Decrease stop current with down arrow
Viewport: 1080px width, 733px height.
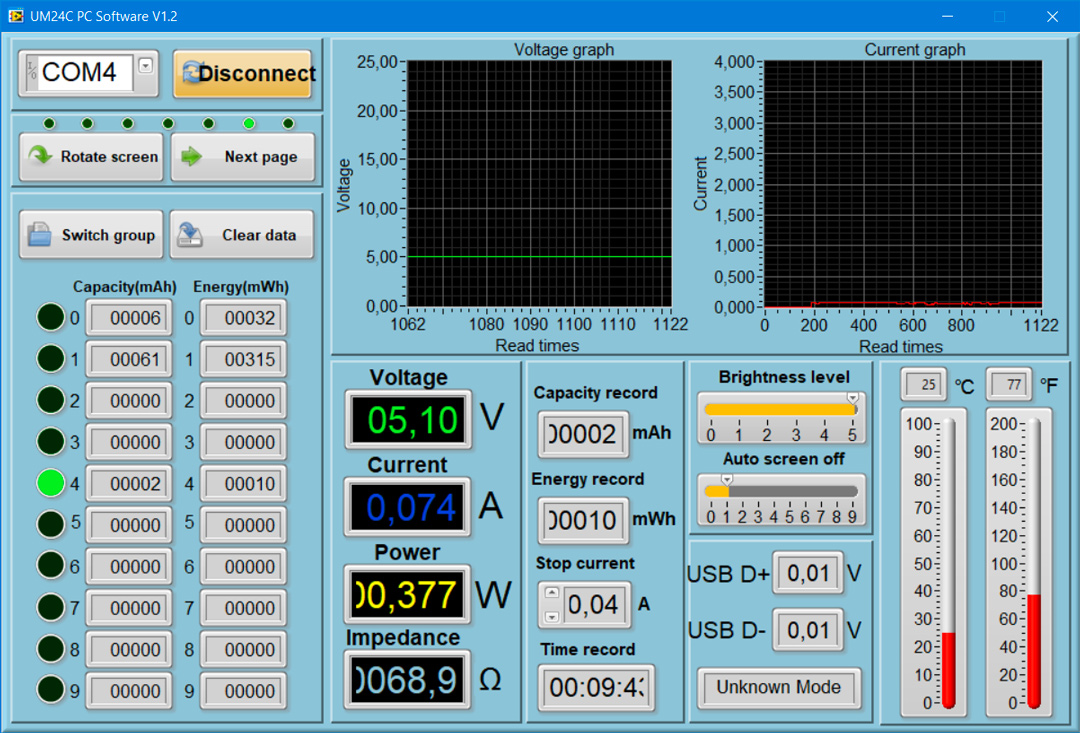click(x=552, y=615)
